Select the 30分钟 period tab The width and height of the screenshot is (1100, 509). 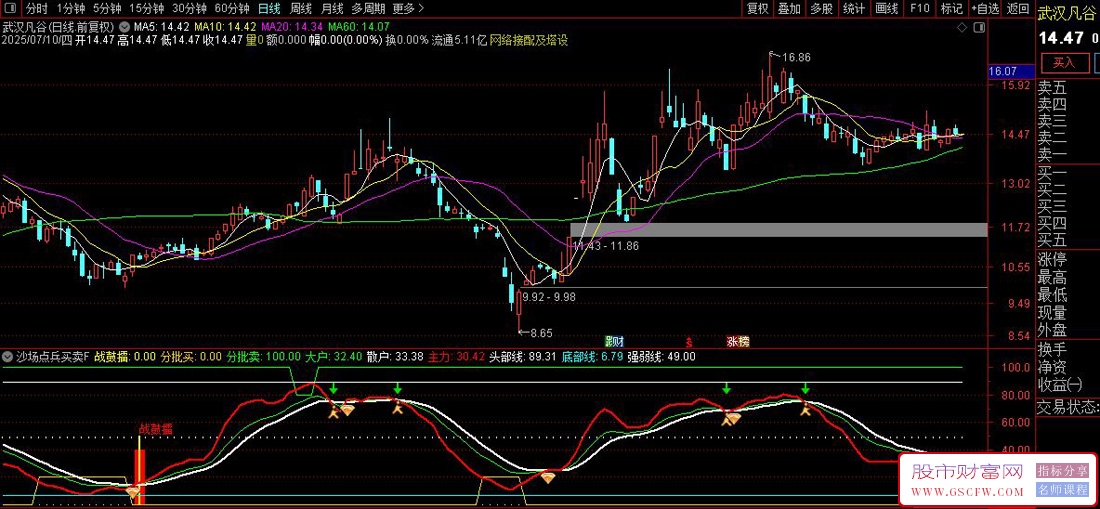point(189,9)
